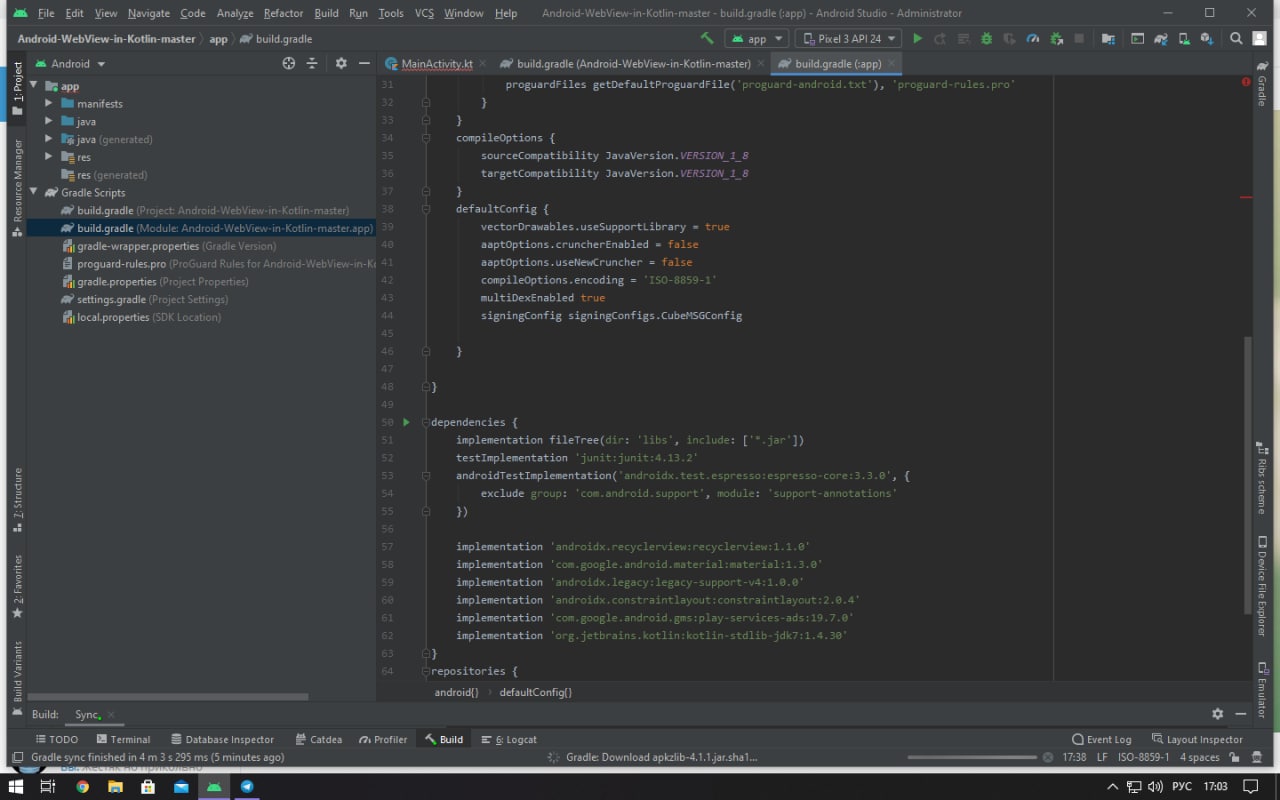
Task: Start debugging with the Debug bug icon
Action: 986,39
